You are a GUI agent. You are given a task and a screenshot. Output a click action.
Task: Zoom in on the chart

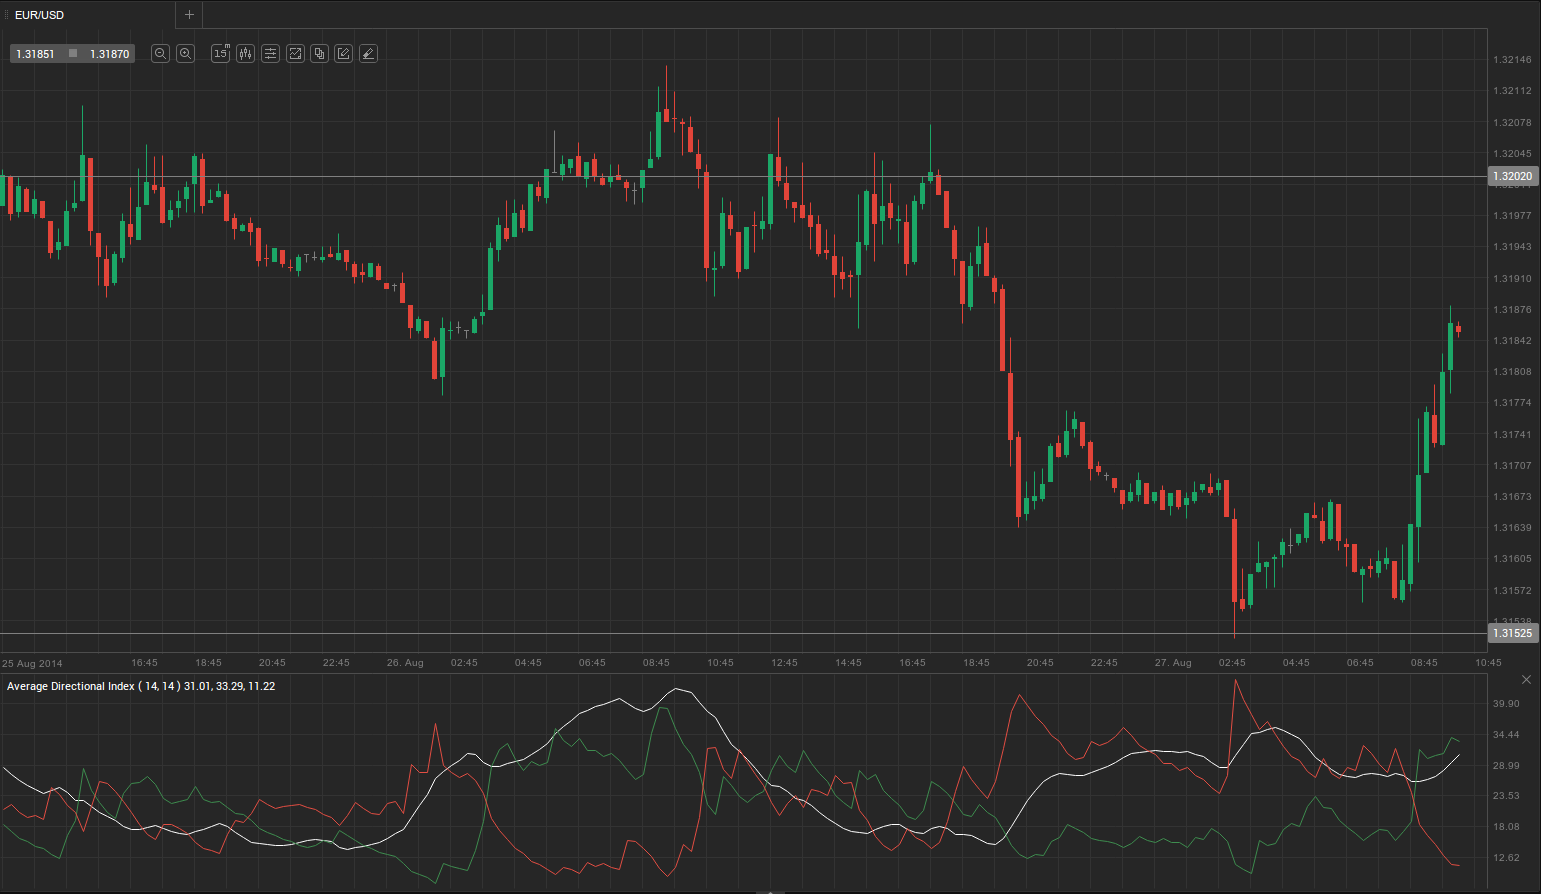click(x=185, y=54)
